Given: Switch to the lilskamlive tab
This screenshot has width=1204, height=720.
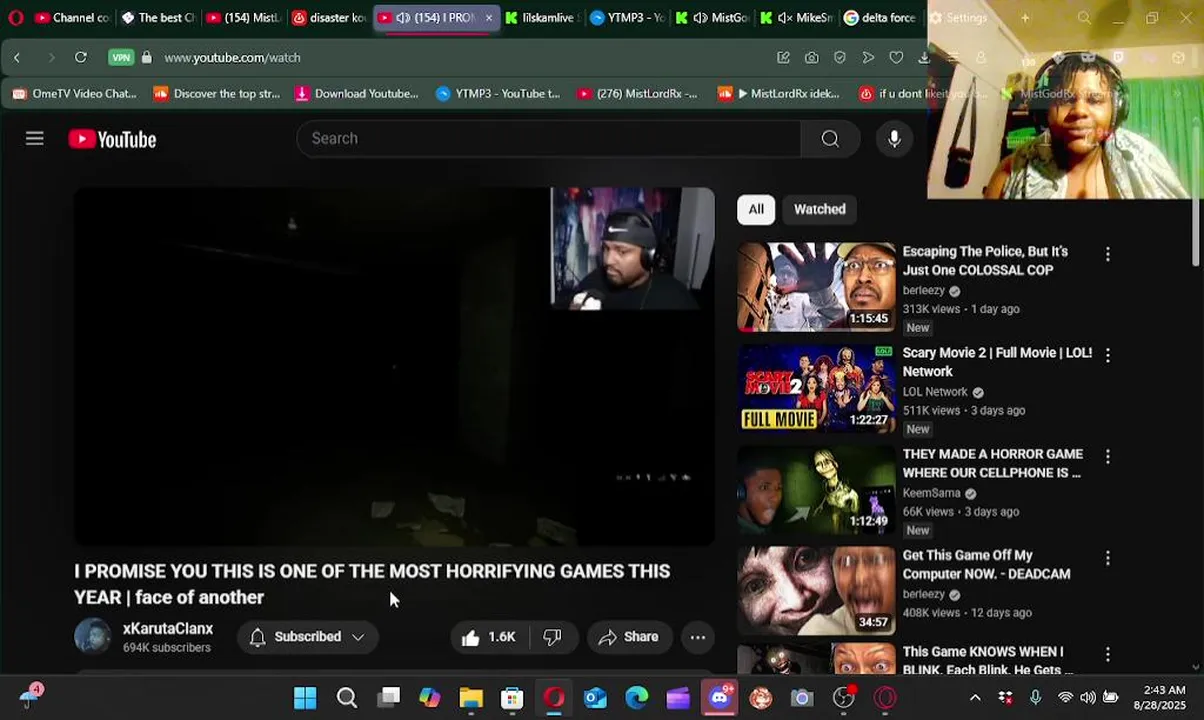Looking at the screenshot, I should [x=541, y=18].
